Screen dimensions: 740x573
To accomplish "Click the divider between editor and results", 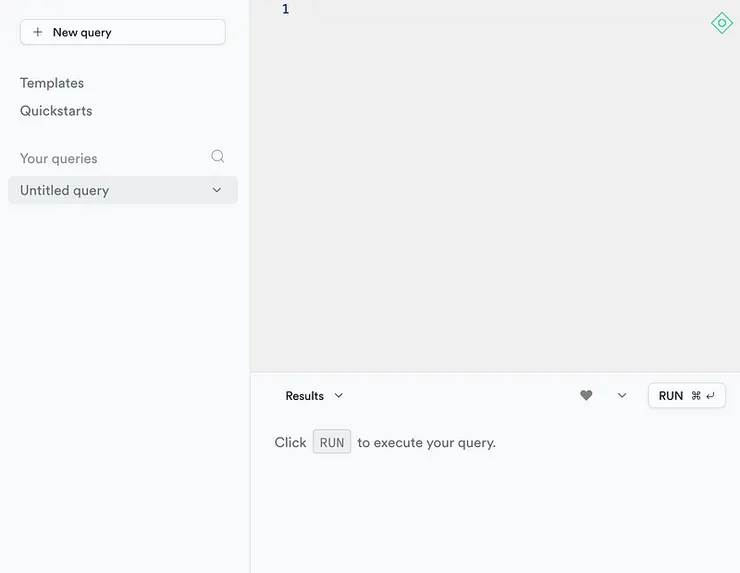I will tap(495, 372).
